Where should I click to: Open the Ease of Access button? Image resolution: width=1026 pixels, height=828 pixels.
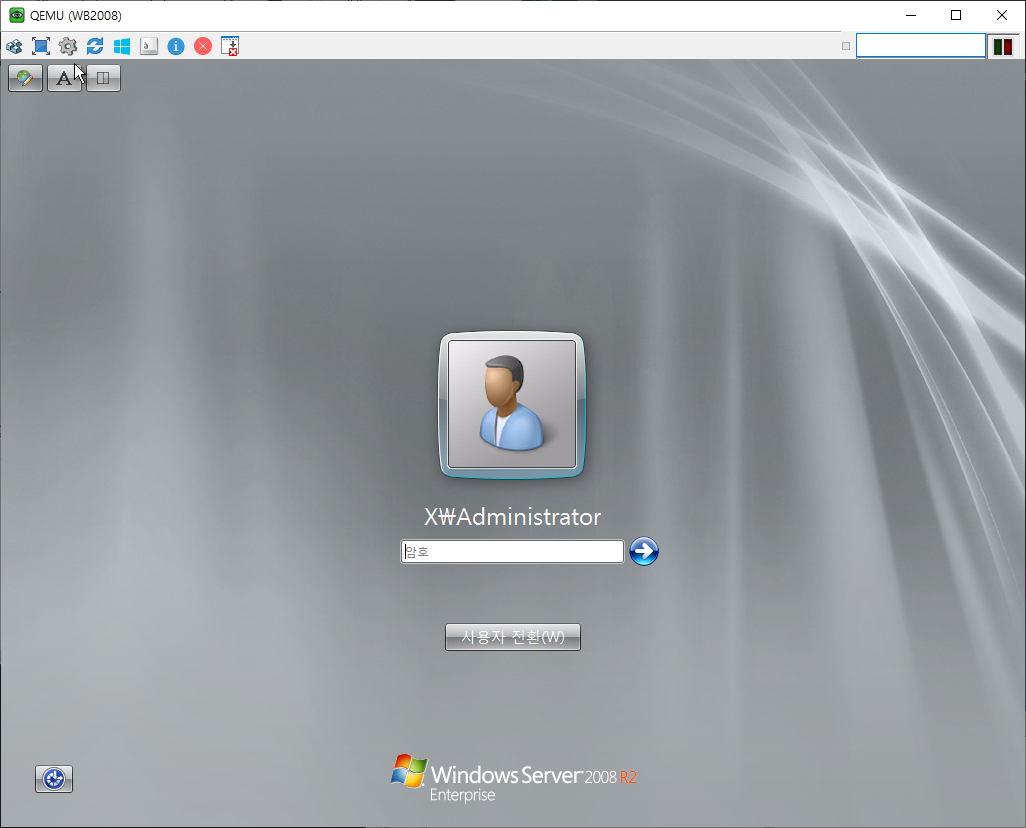54,779
